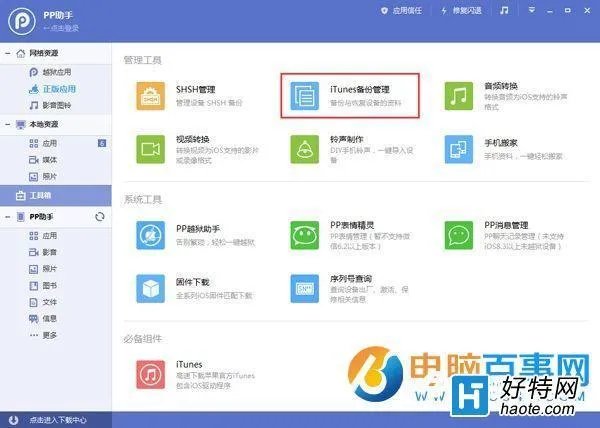This screenshot has width=600, height=428.
Task: Click the 手机搬家 title text
Action: point(501,143)
